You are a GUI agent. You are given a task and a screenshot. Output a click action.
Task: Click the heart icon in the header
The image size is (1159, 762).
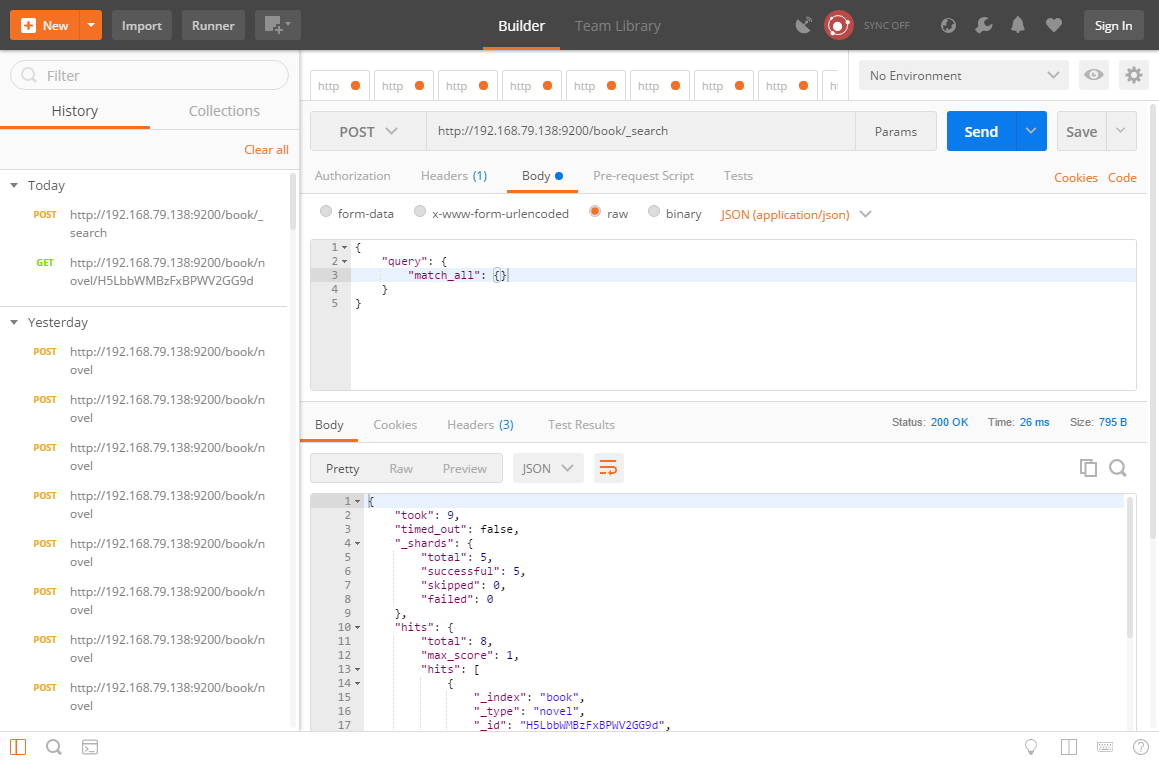(1053, 26)
